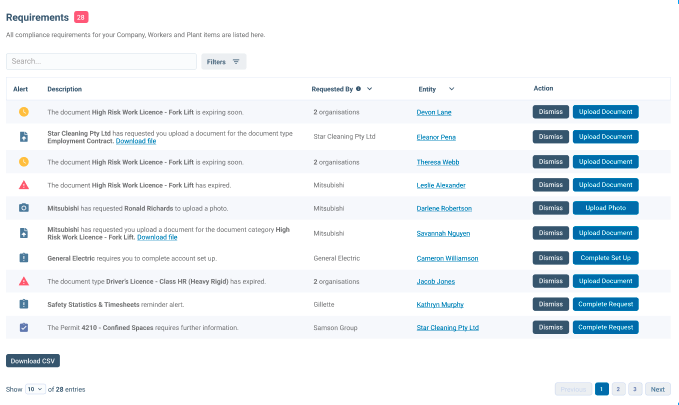
Task: Click General Electric in Requested By column
Action: (337, 258)
